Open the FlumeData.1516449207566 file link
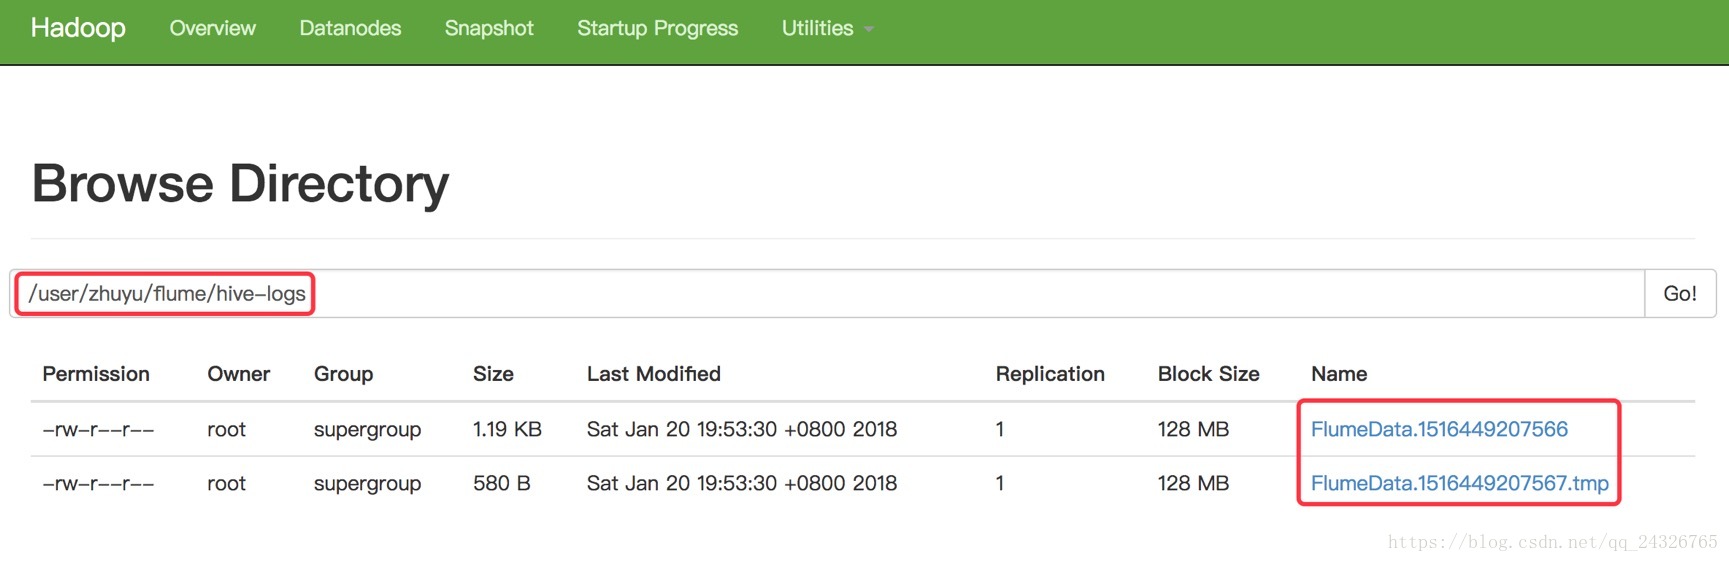The image size is (1729, 562). (x=1438, y=429)
